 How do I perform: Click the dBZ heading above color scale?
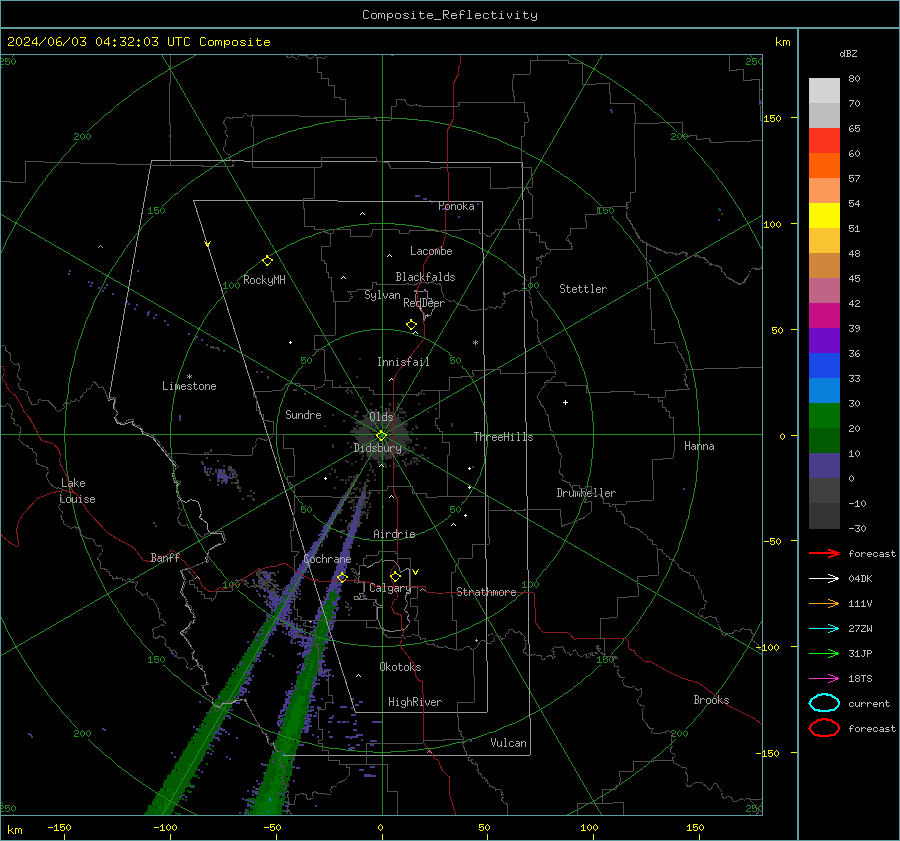tap(848, 53)
